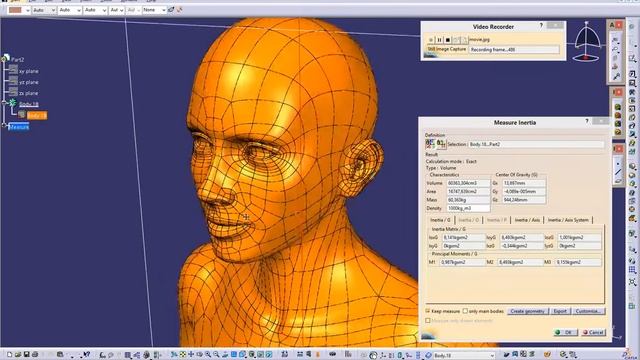
Task: Select the Plane tool in right toolbar
Action: [x=618, y=181]
